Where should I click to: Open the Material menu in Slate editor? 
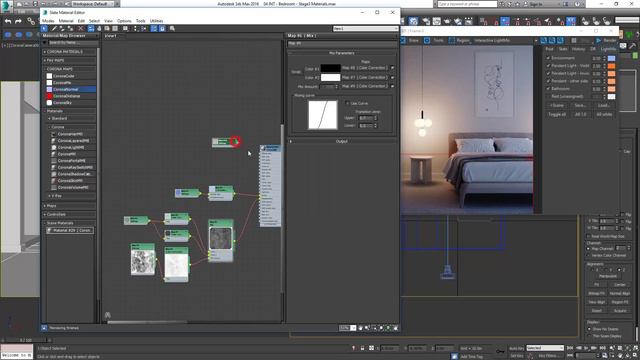66,21
